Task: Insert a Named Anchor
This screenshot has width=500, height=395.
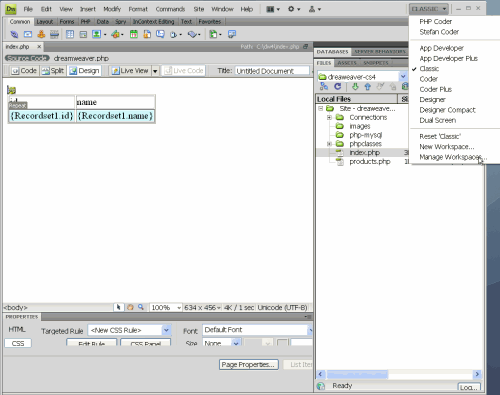Action: [x=41, y=34]
